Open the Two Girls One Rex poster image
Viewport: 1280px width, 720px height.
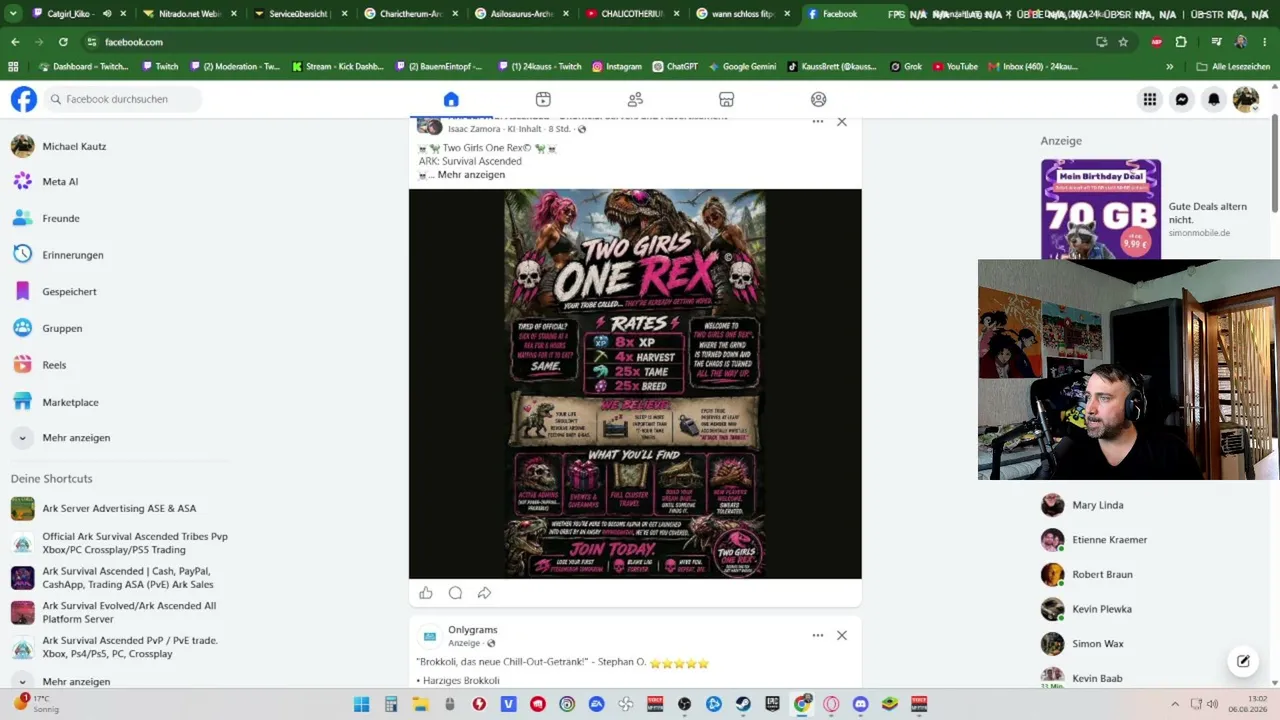coord(635,384)
